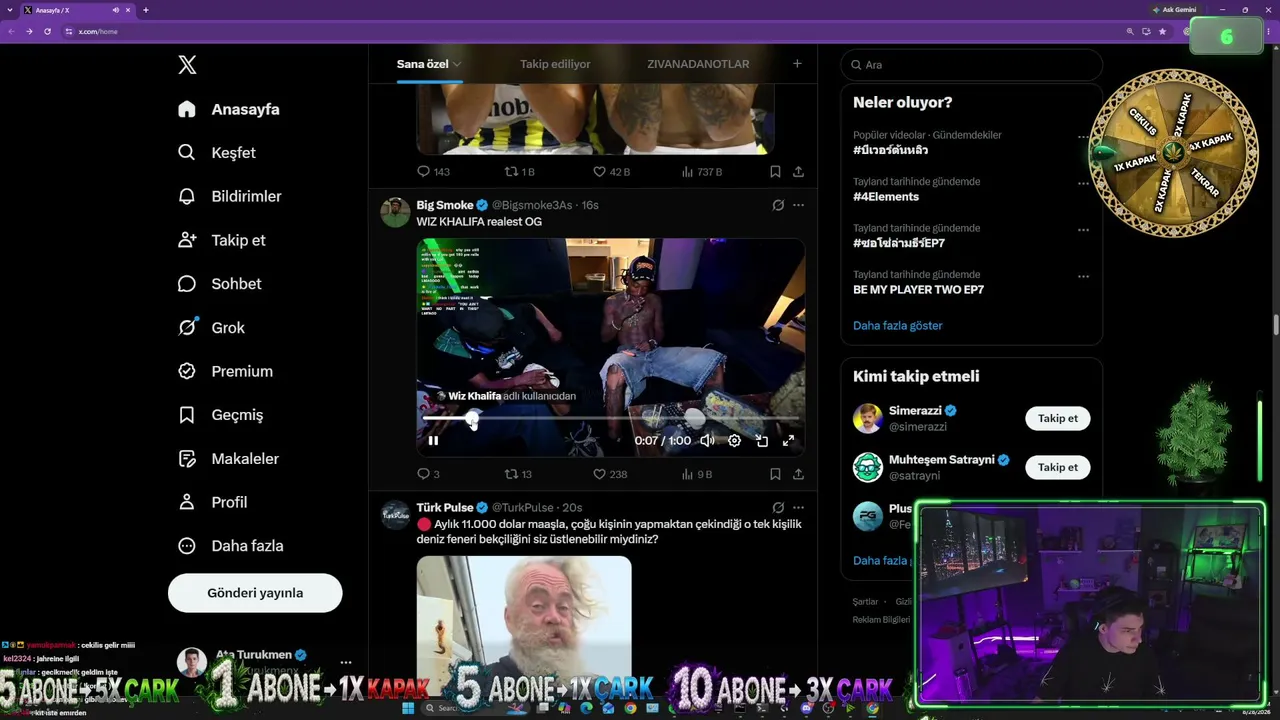
Task: Share the post with 737 B views
Action: click(x=798, y=172)
